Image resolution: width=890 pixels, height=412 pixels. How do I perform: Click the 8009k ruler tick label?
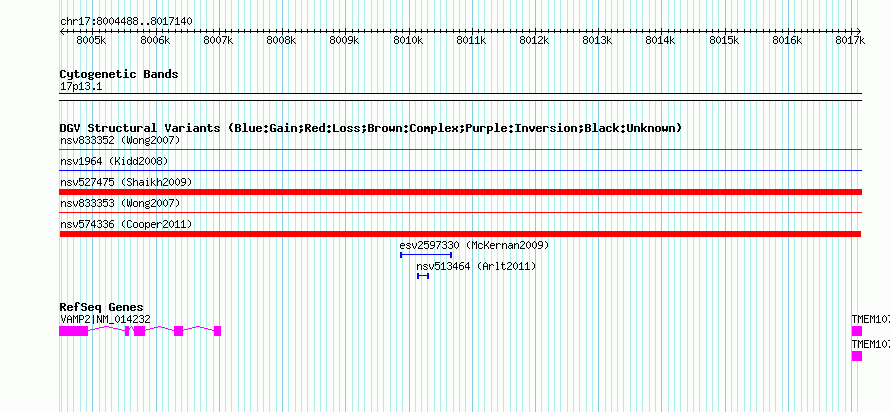click(345, 40)
